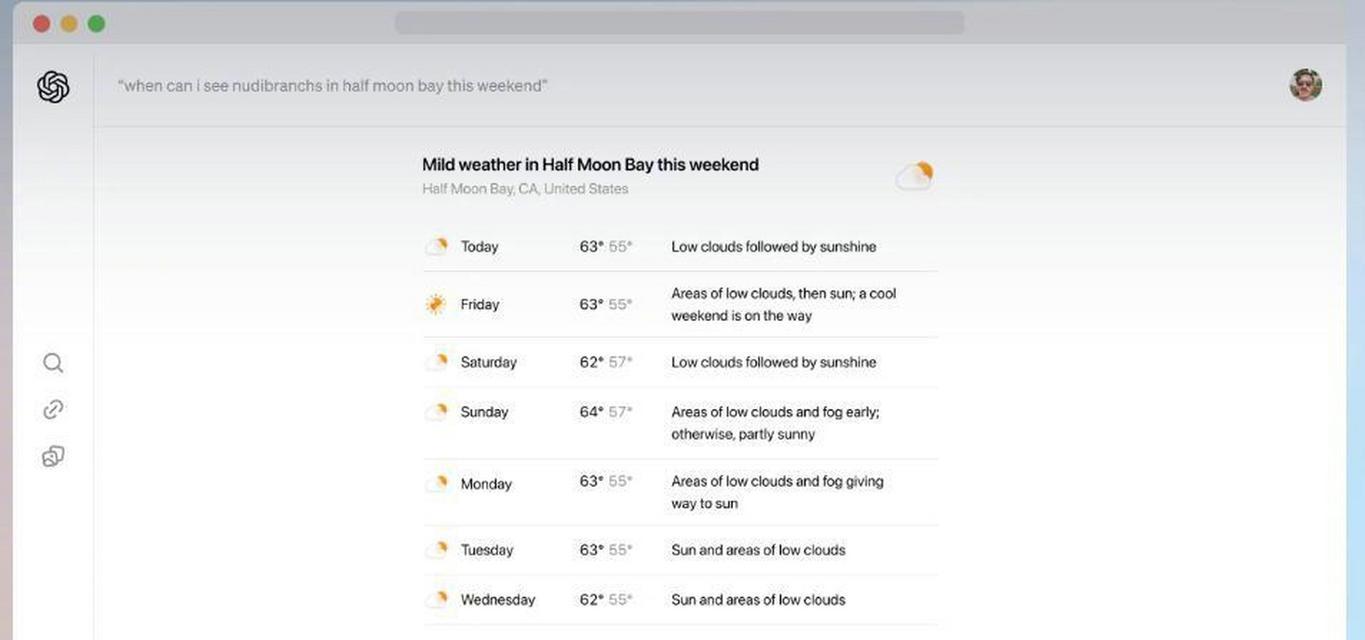This screenshot has width=1365, height=640.
Task: Click the yellow window minimize button
Action: 69,23
